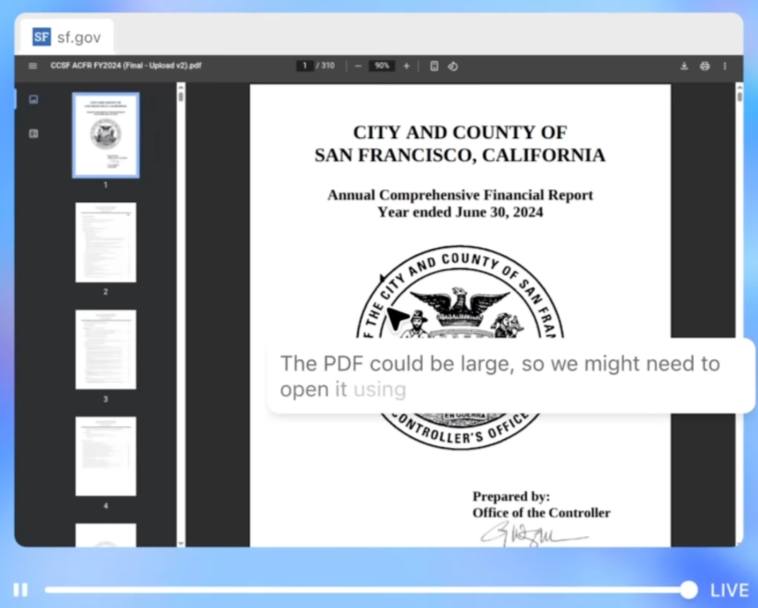Click the page number input field
The width and height of the screenshot is (758, 608).
click(x=305, y=66)
